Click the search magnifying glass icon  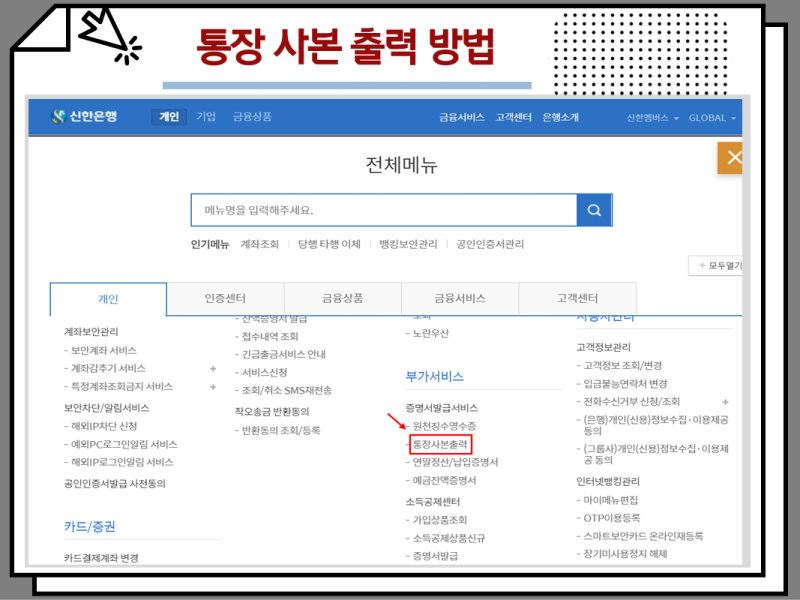pyautogui.click(x=594, y=210)
